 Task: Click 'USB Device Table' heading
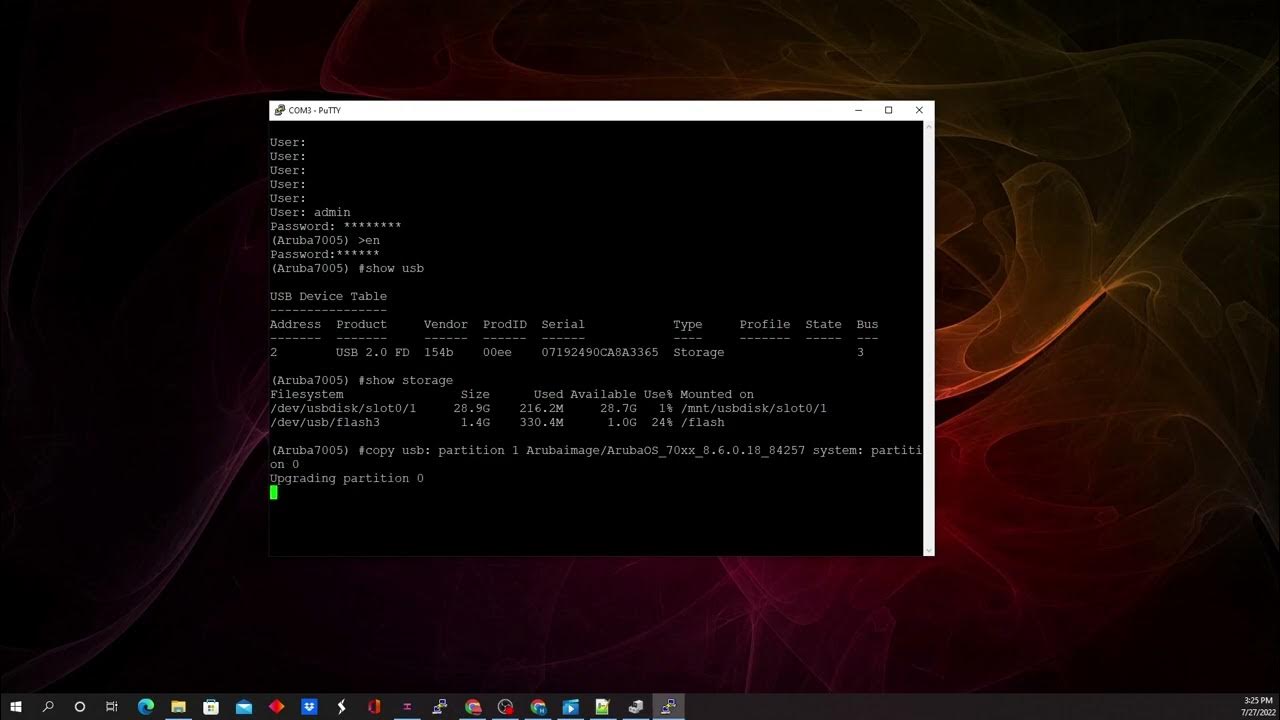tap(328, 296)
